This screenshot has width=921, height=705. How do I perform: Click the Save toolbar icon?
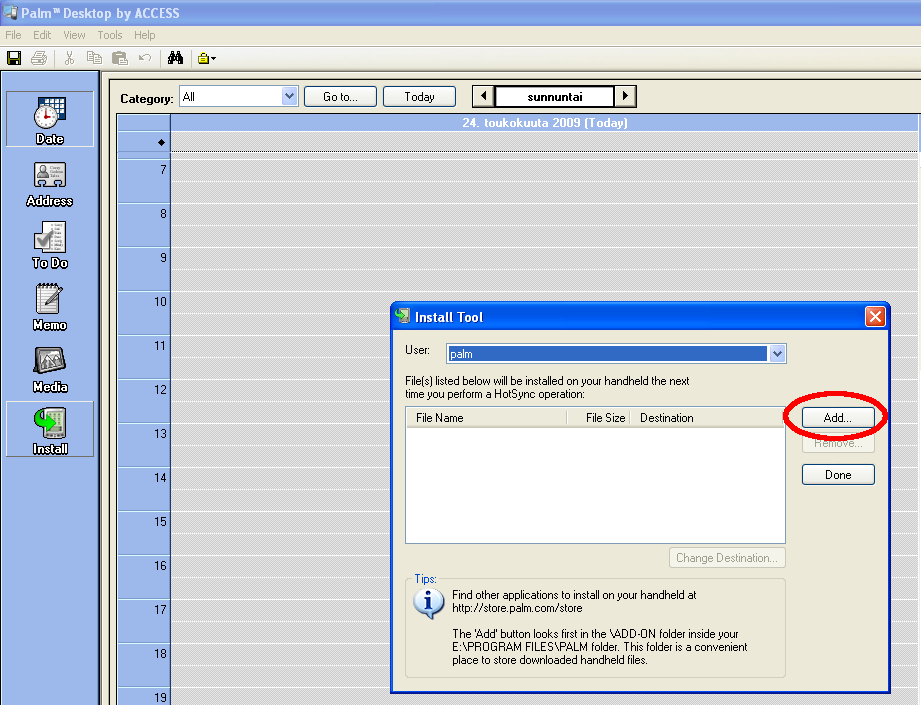tap(14, 58)
